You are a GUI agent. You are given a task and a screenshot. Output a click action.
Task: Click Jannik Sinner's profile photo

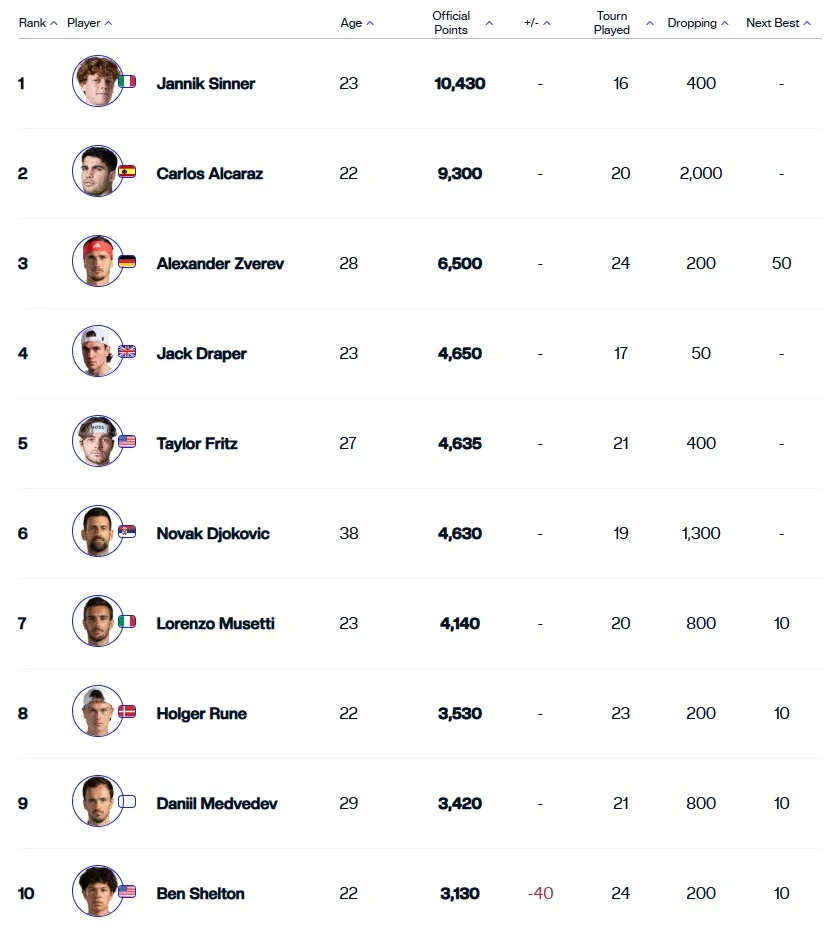tap(97, 82)
